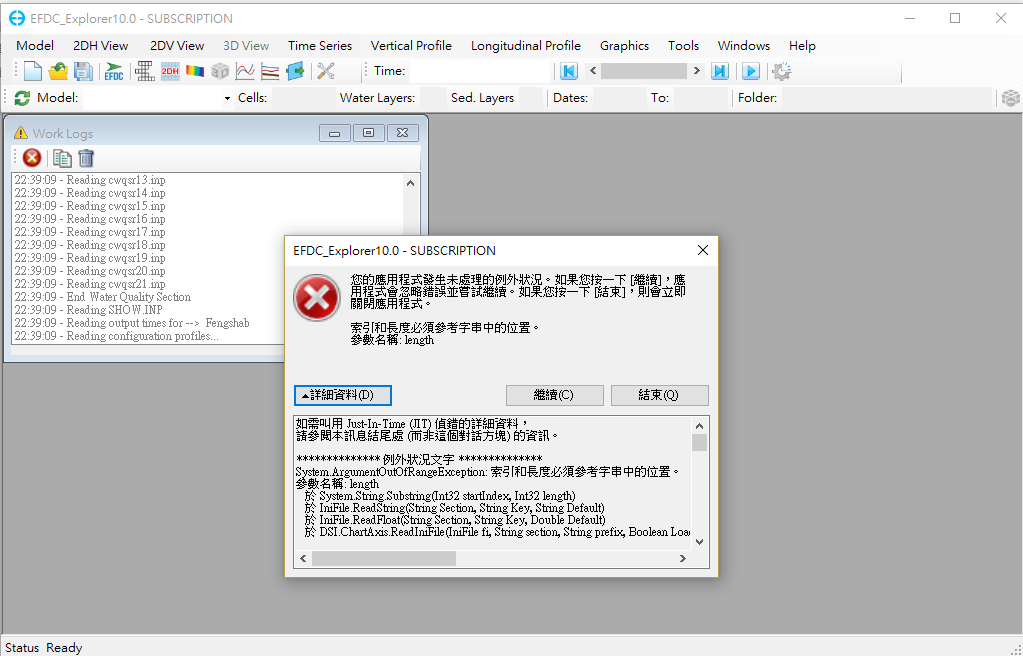Click the log line "Reading cwqsr13.inp"
Image resolution: width=1023 pixels, height=656 pixels.
[90, 180]
